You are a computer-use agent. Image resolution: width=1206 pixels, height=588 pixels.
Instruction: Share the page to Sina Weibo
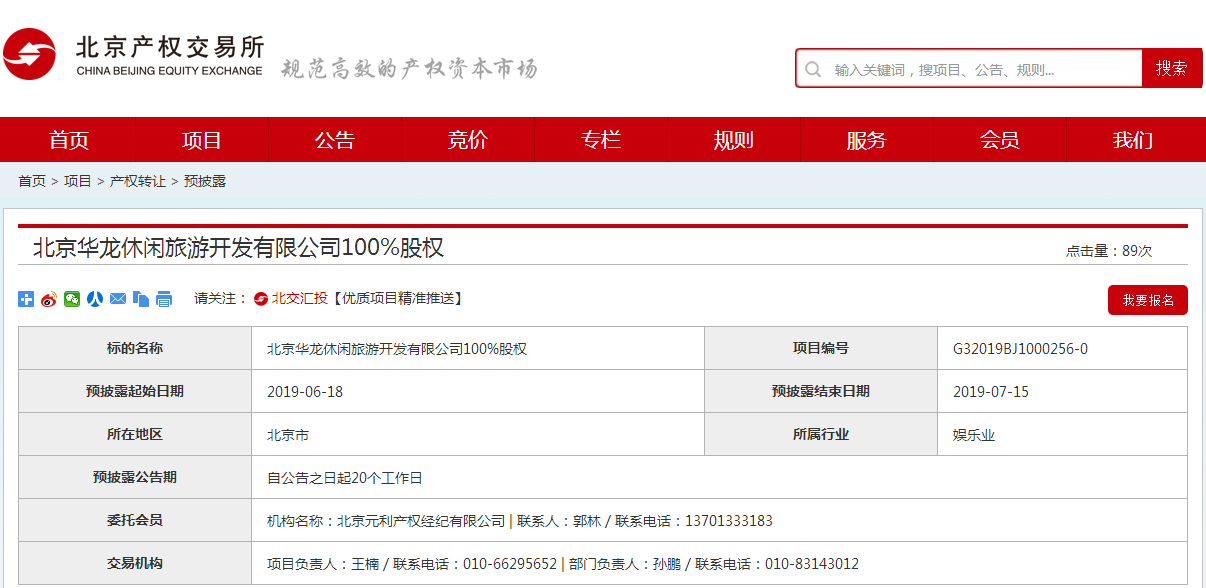[x=49, y=299]
